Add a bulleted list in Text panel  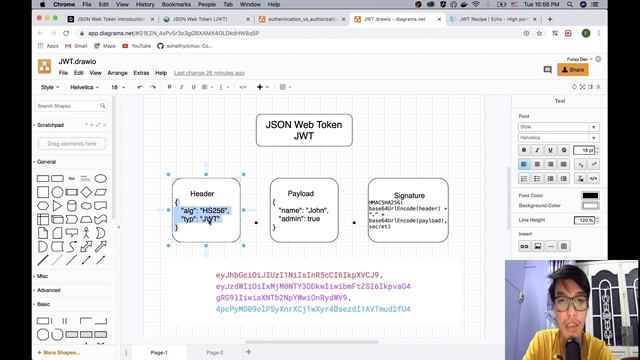[537, 178]
